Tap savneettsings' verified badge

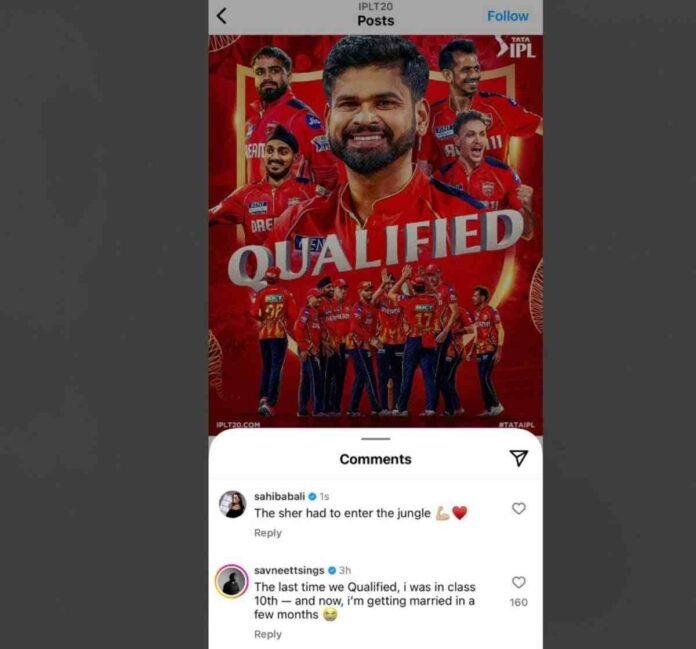coord(332,570)
